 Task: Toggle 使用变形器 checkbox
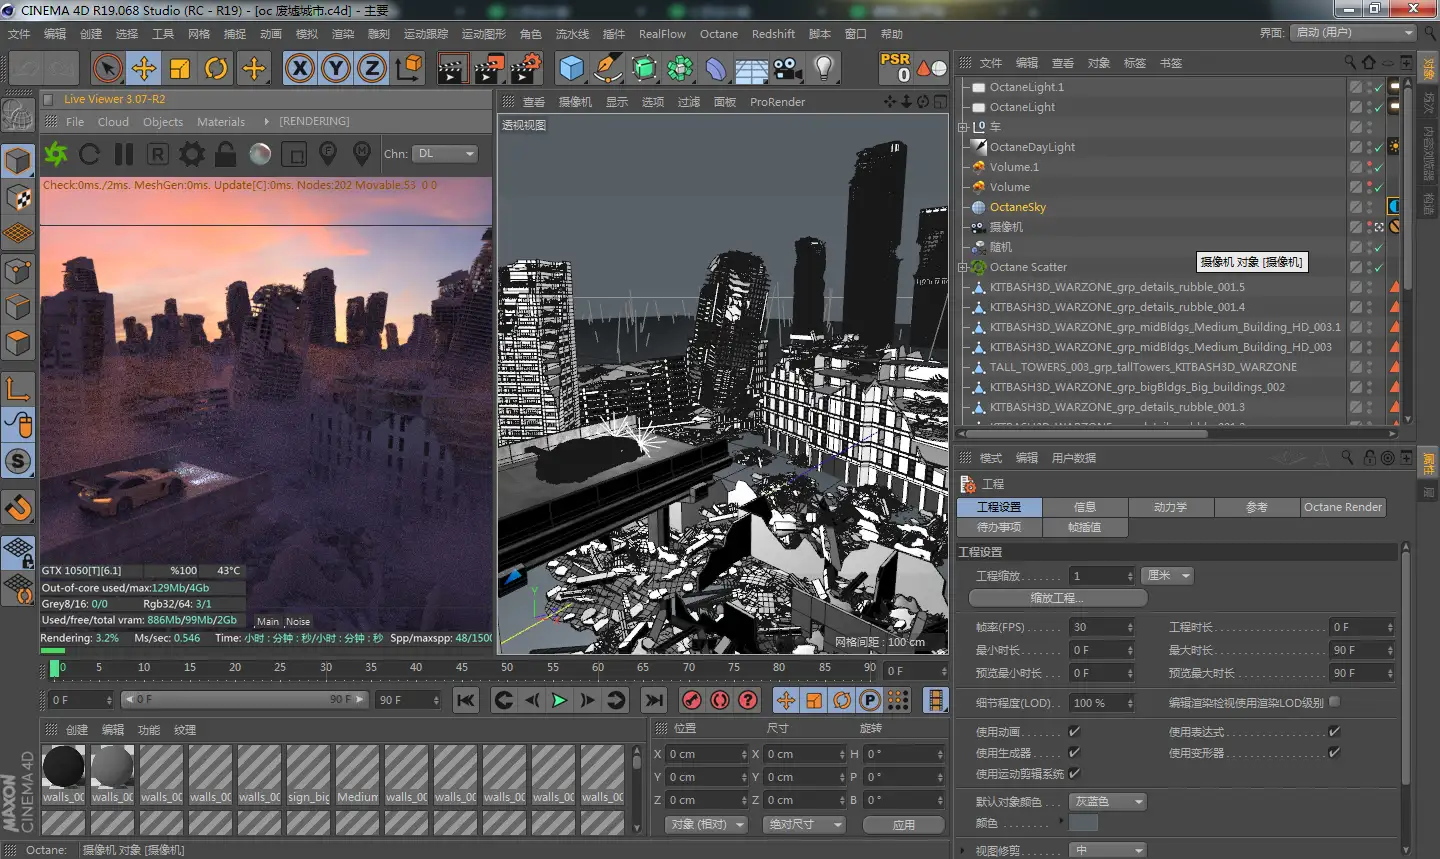coord(1334,752)
